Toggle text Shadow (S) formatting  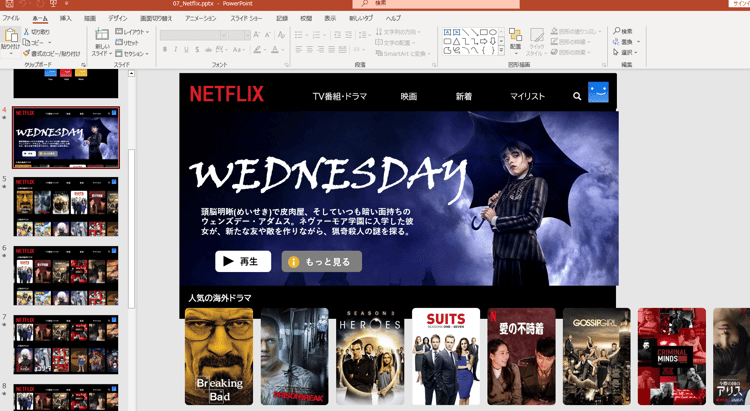coord(197,49)
